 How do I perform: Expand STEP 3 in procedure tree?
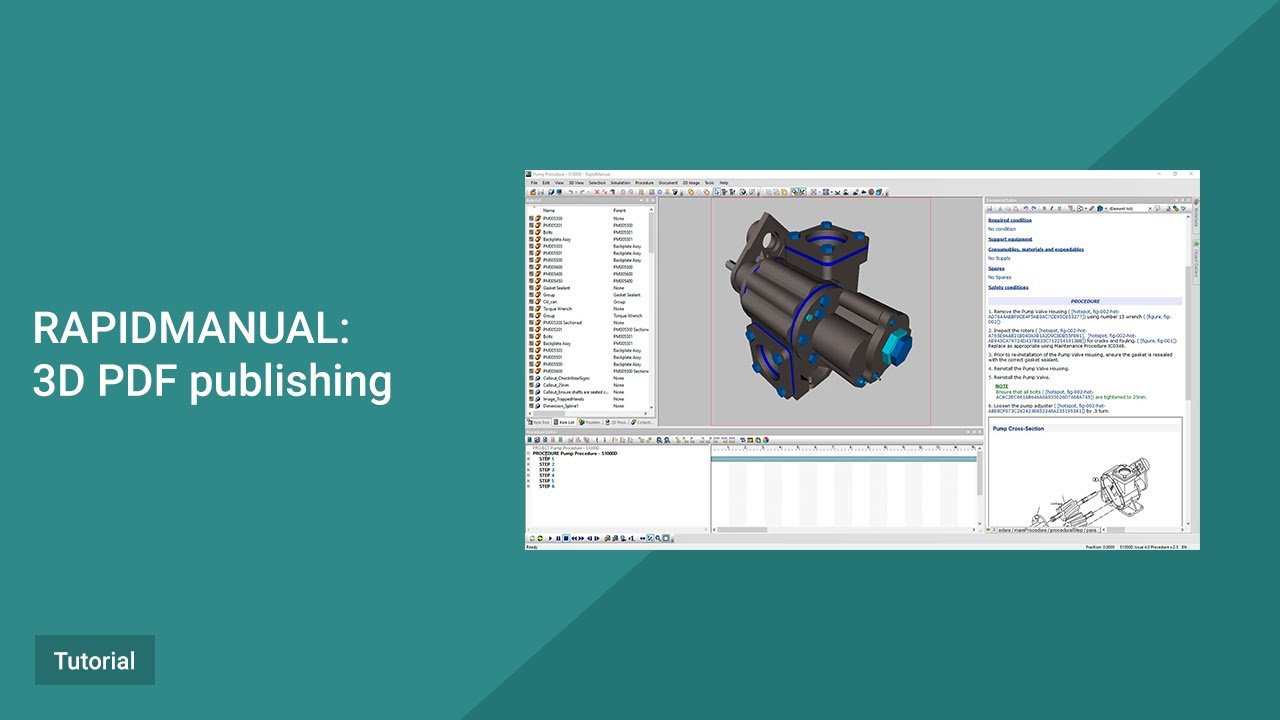tap(529, 470)
